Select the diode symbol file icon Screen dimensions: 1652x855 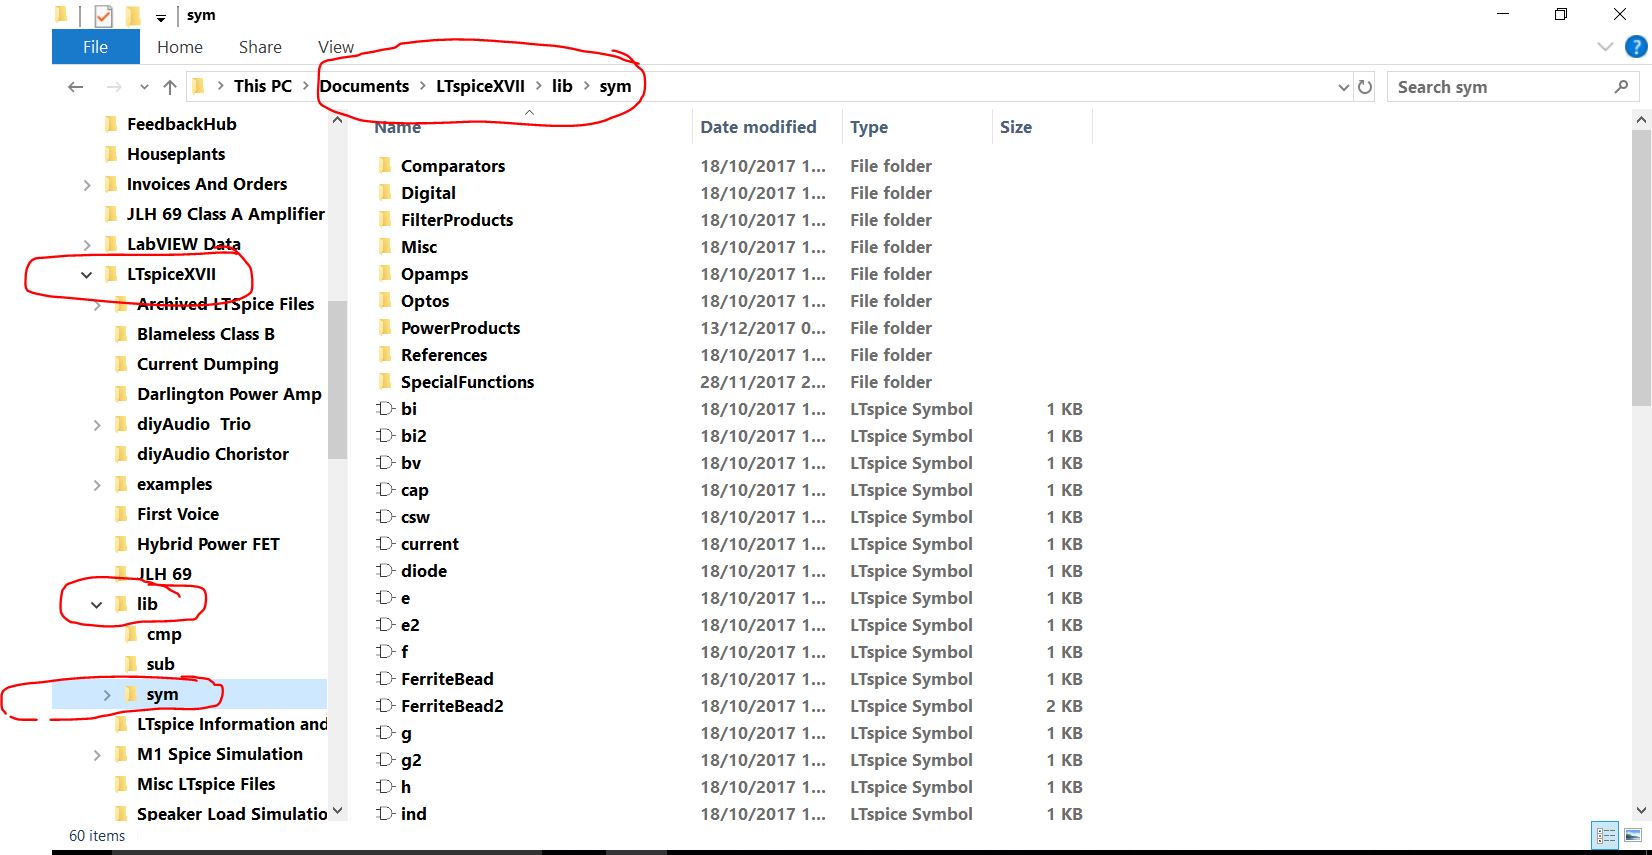(385, 570)
